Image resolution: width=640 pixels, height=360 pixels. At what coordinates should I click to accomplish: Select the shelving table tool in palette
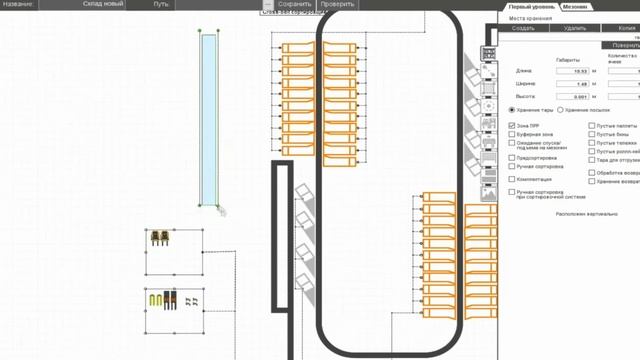489,158
